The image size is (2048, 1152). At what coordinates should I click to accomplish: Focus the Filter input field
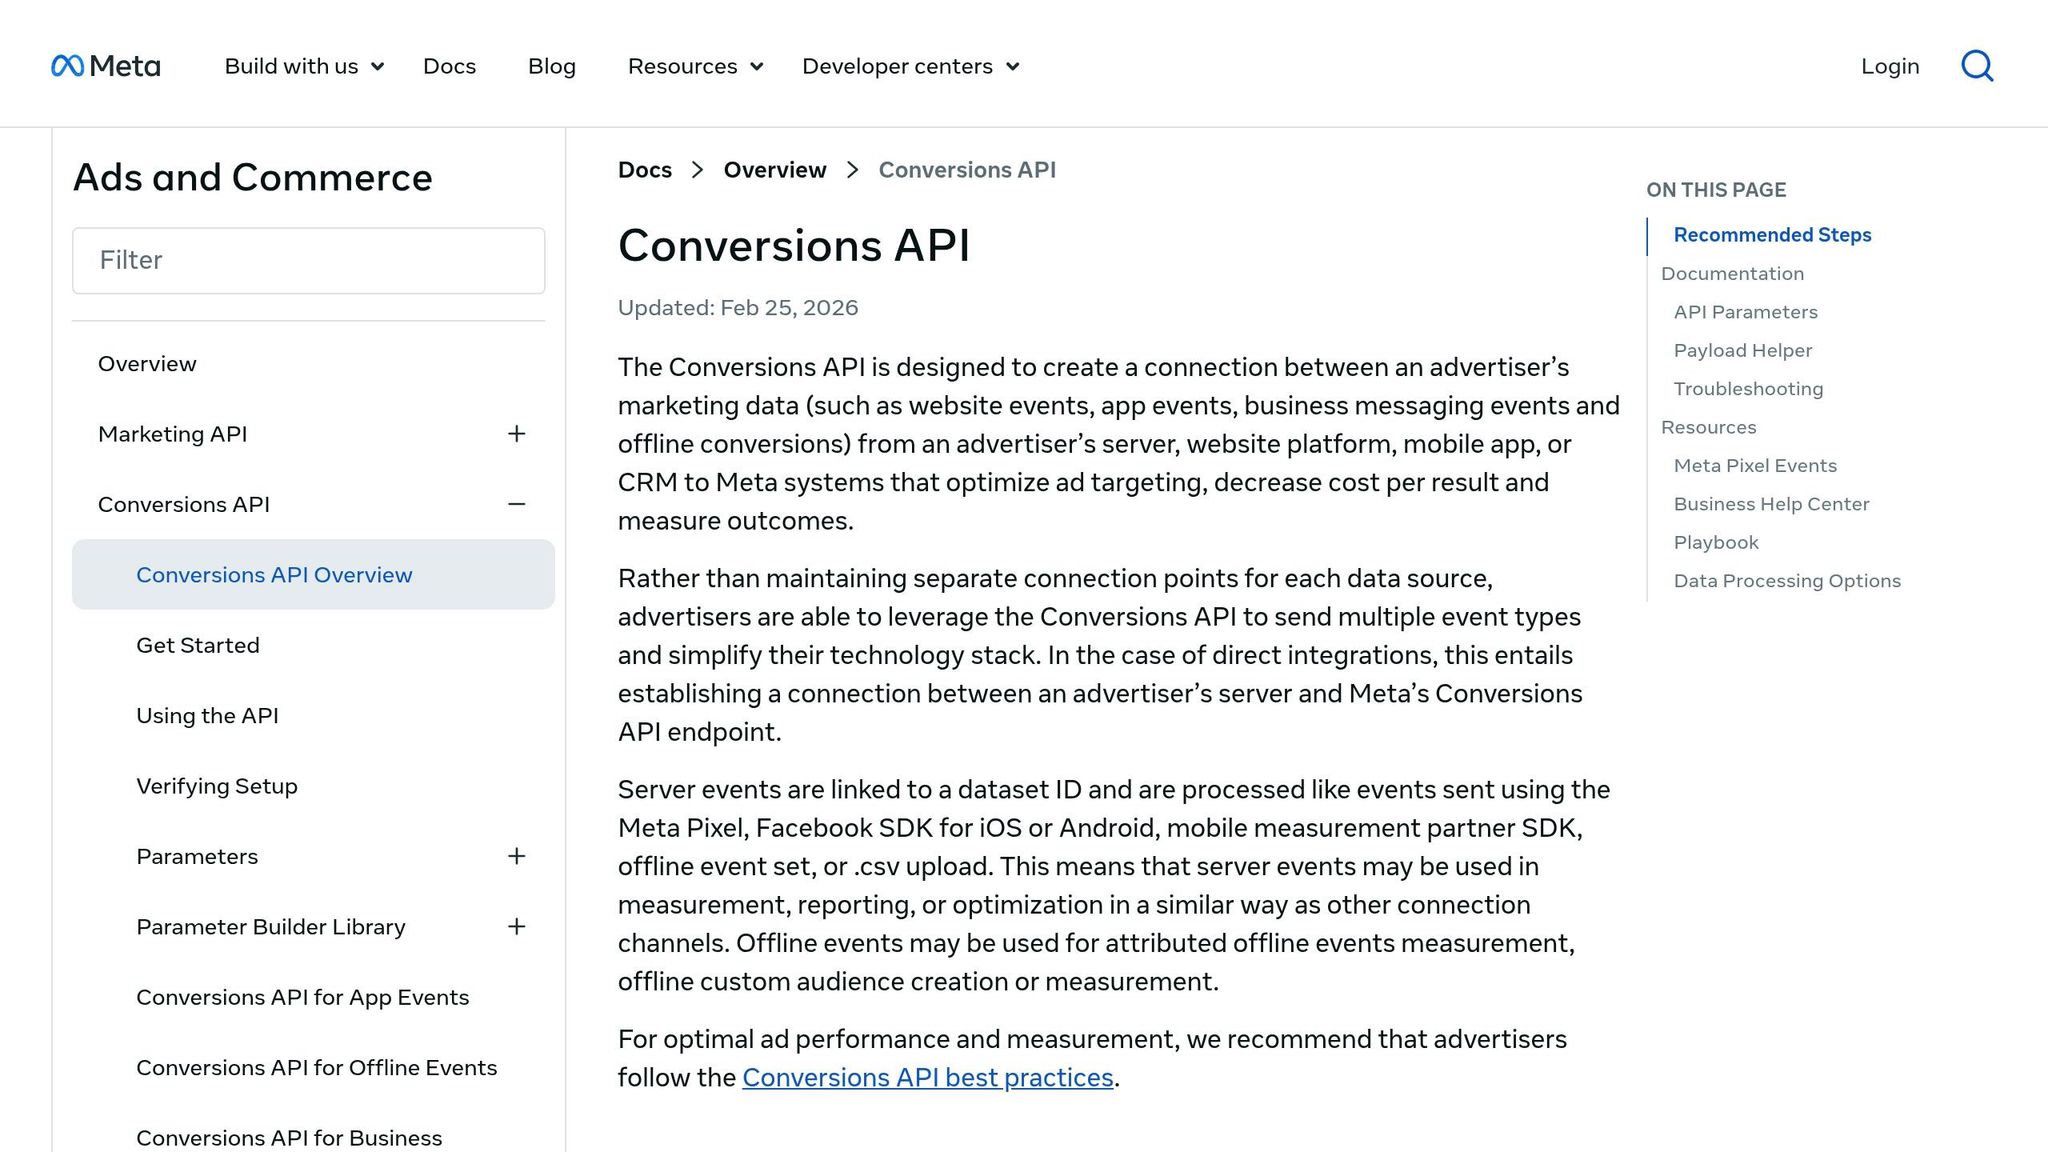pyautogui.click(x=308, y=261)
